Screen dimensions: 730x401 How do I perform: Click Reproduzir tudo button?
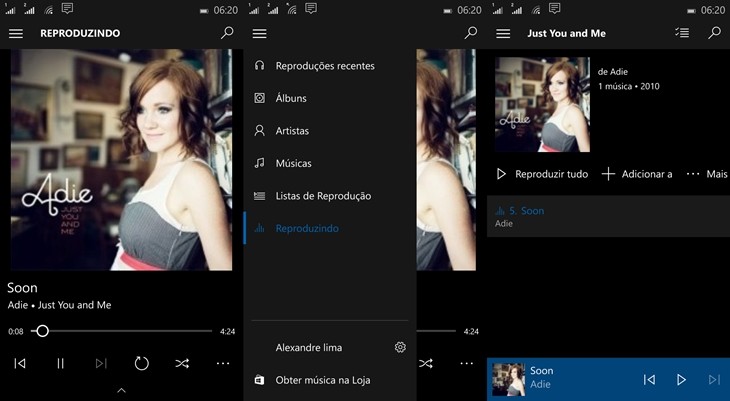(x=543, y=174)
